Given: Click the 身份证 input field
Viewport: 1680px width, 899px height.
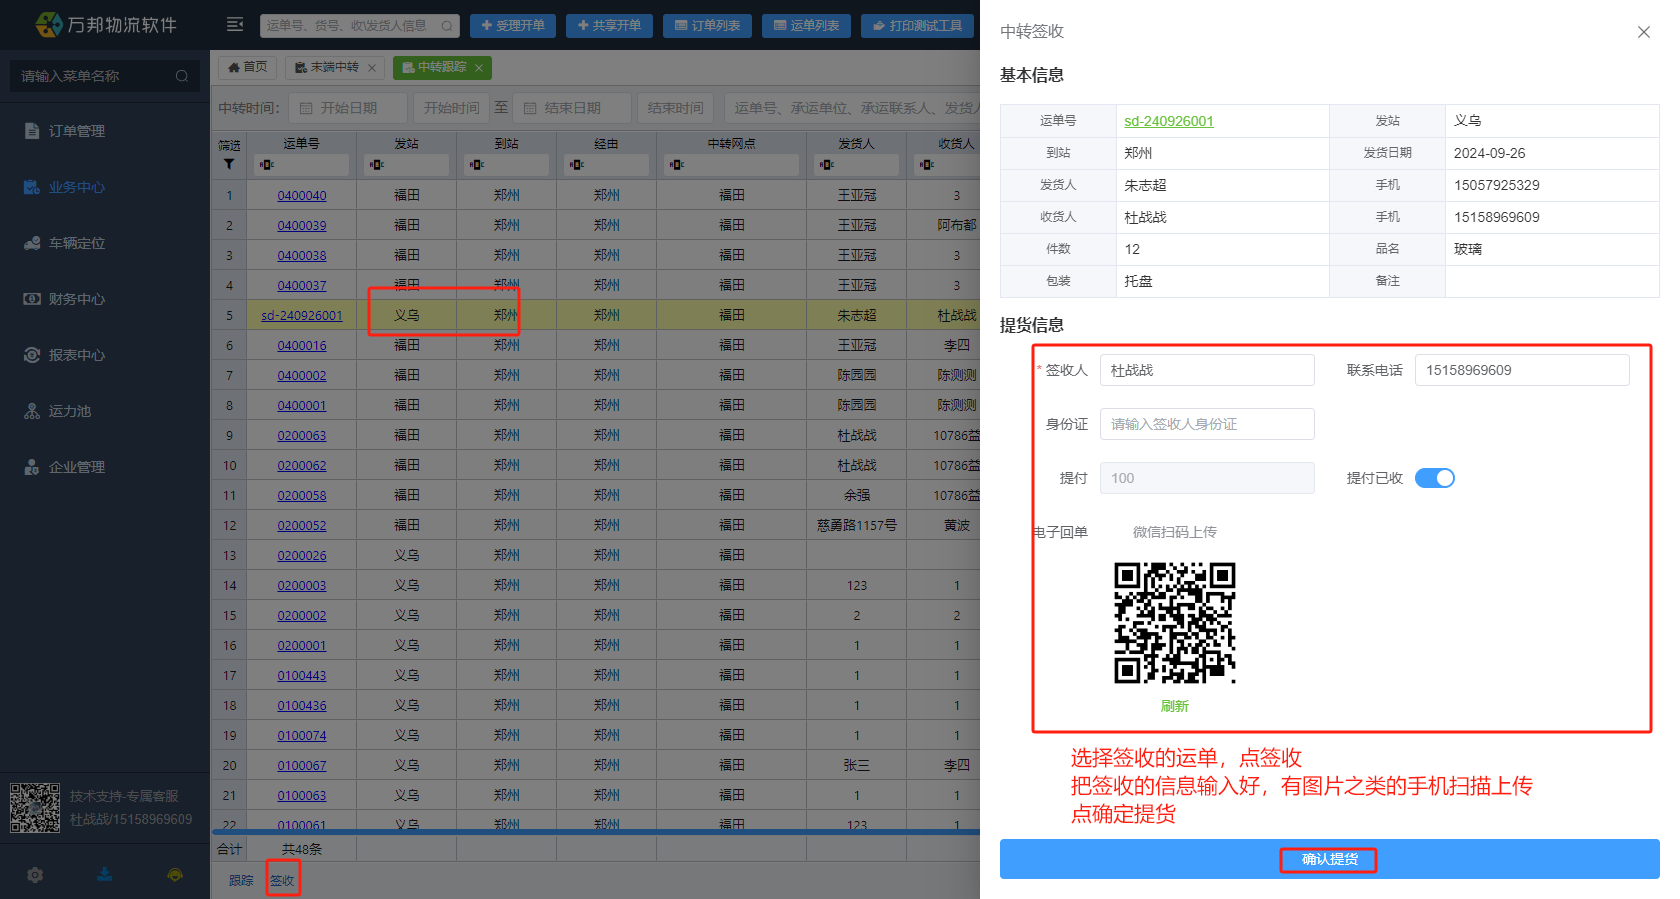Looking at the screenshot, I should (x=1207, y=424).
